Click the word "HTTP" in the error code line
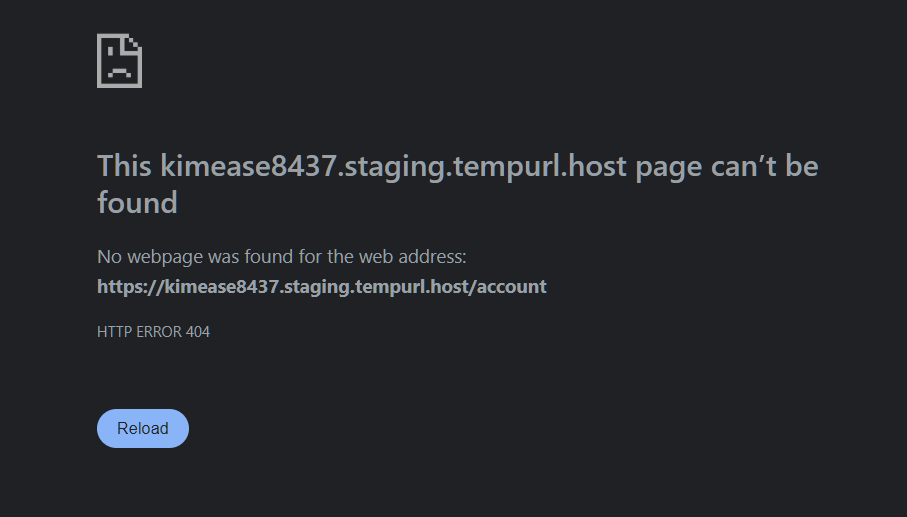Viewport: 907px width, 517px height. 114,332
